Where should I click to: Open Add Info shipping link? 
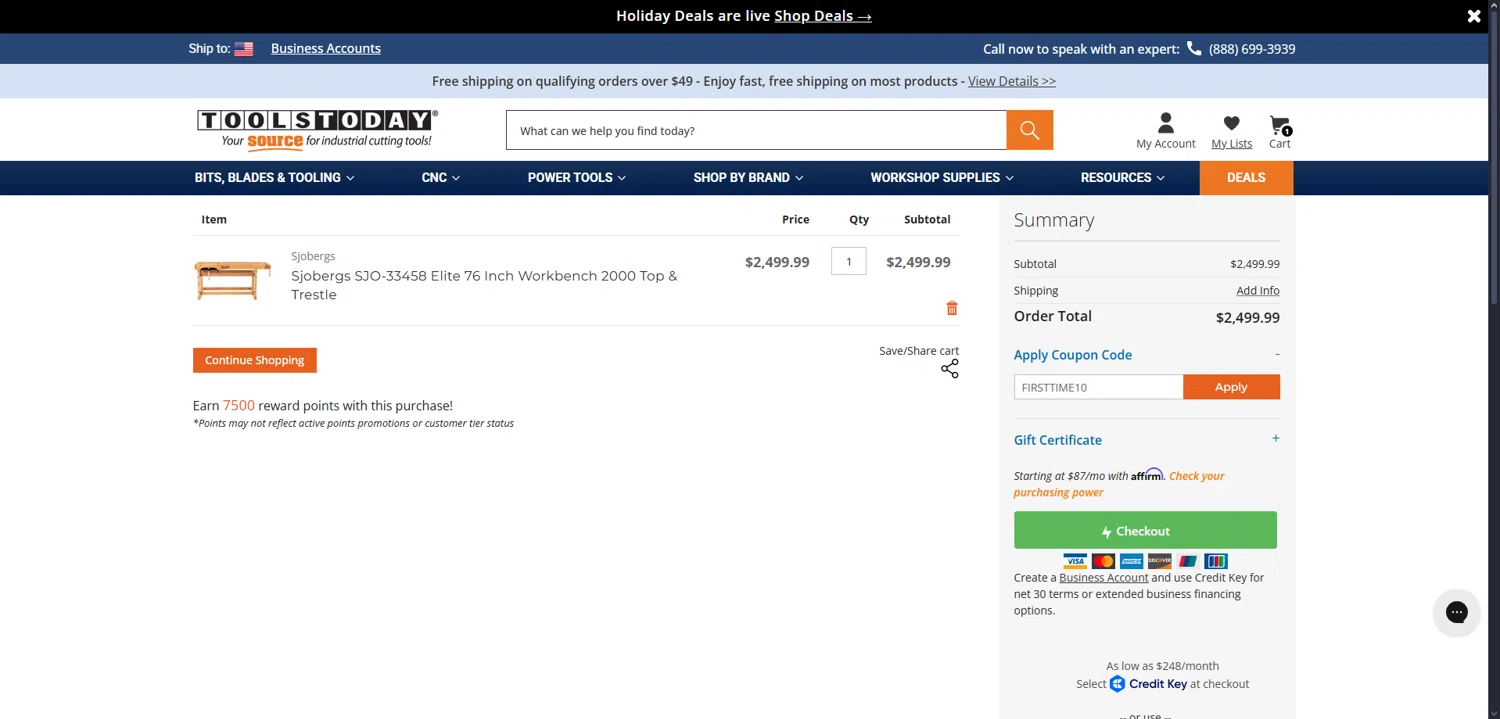[1258, 291]
